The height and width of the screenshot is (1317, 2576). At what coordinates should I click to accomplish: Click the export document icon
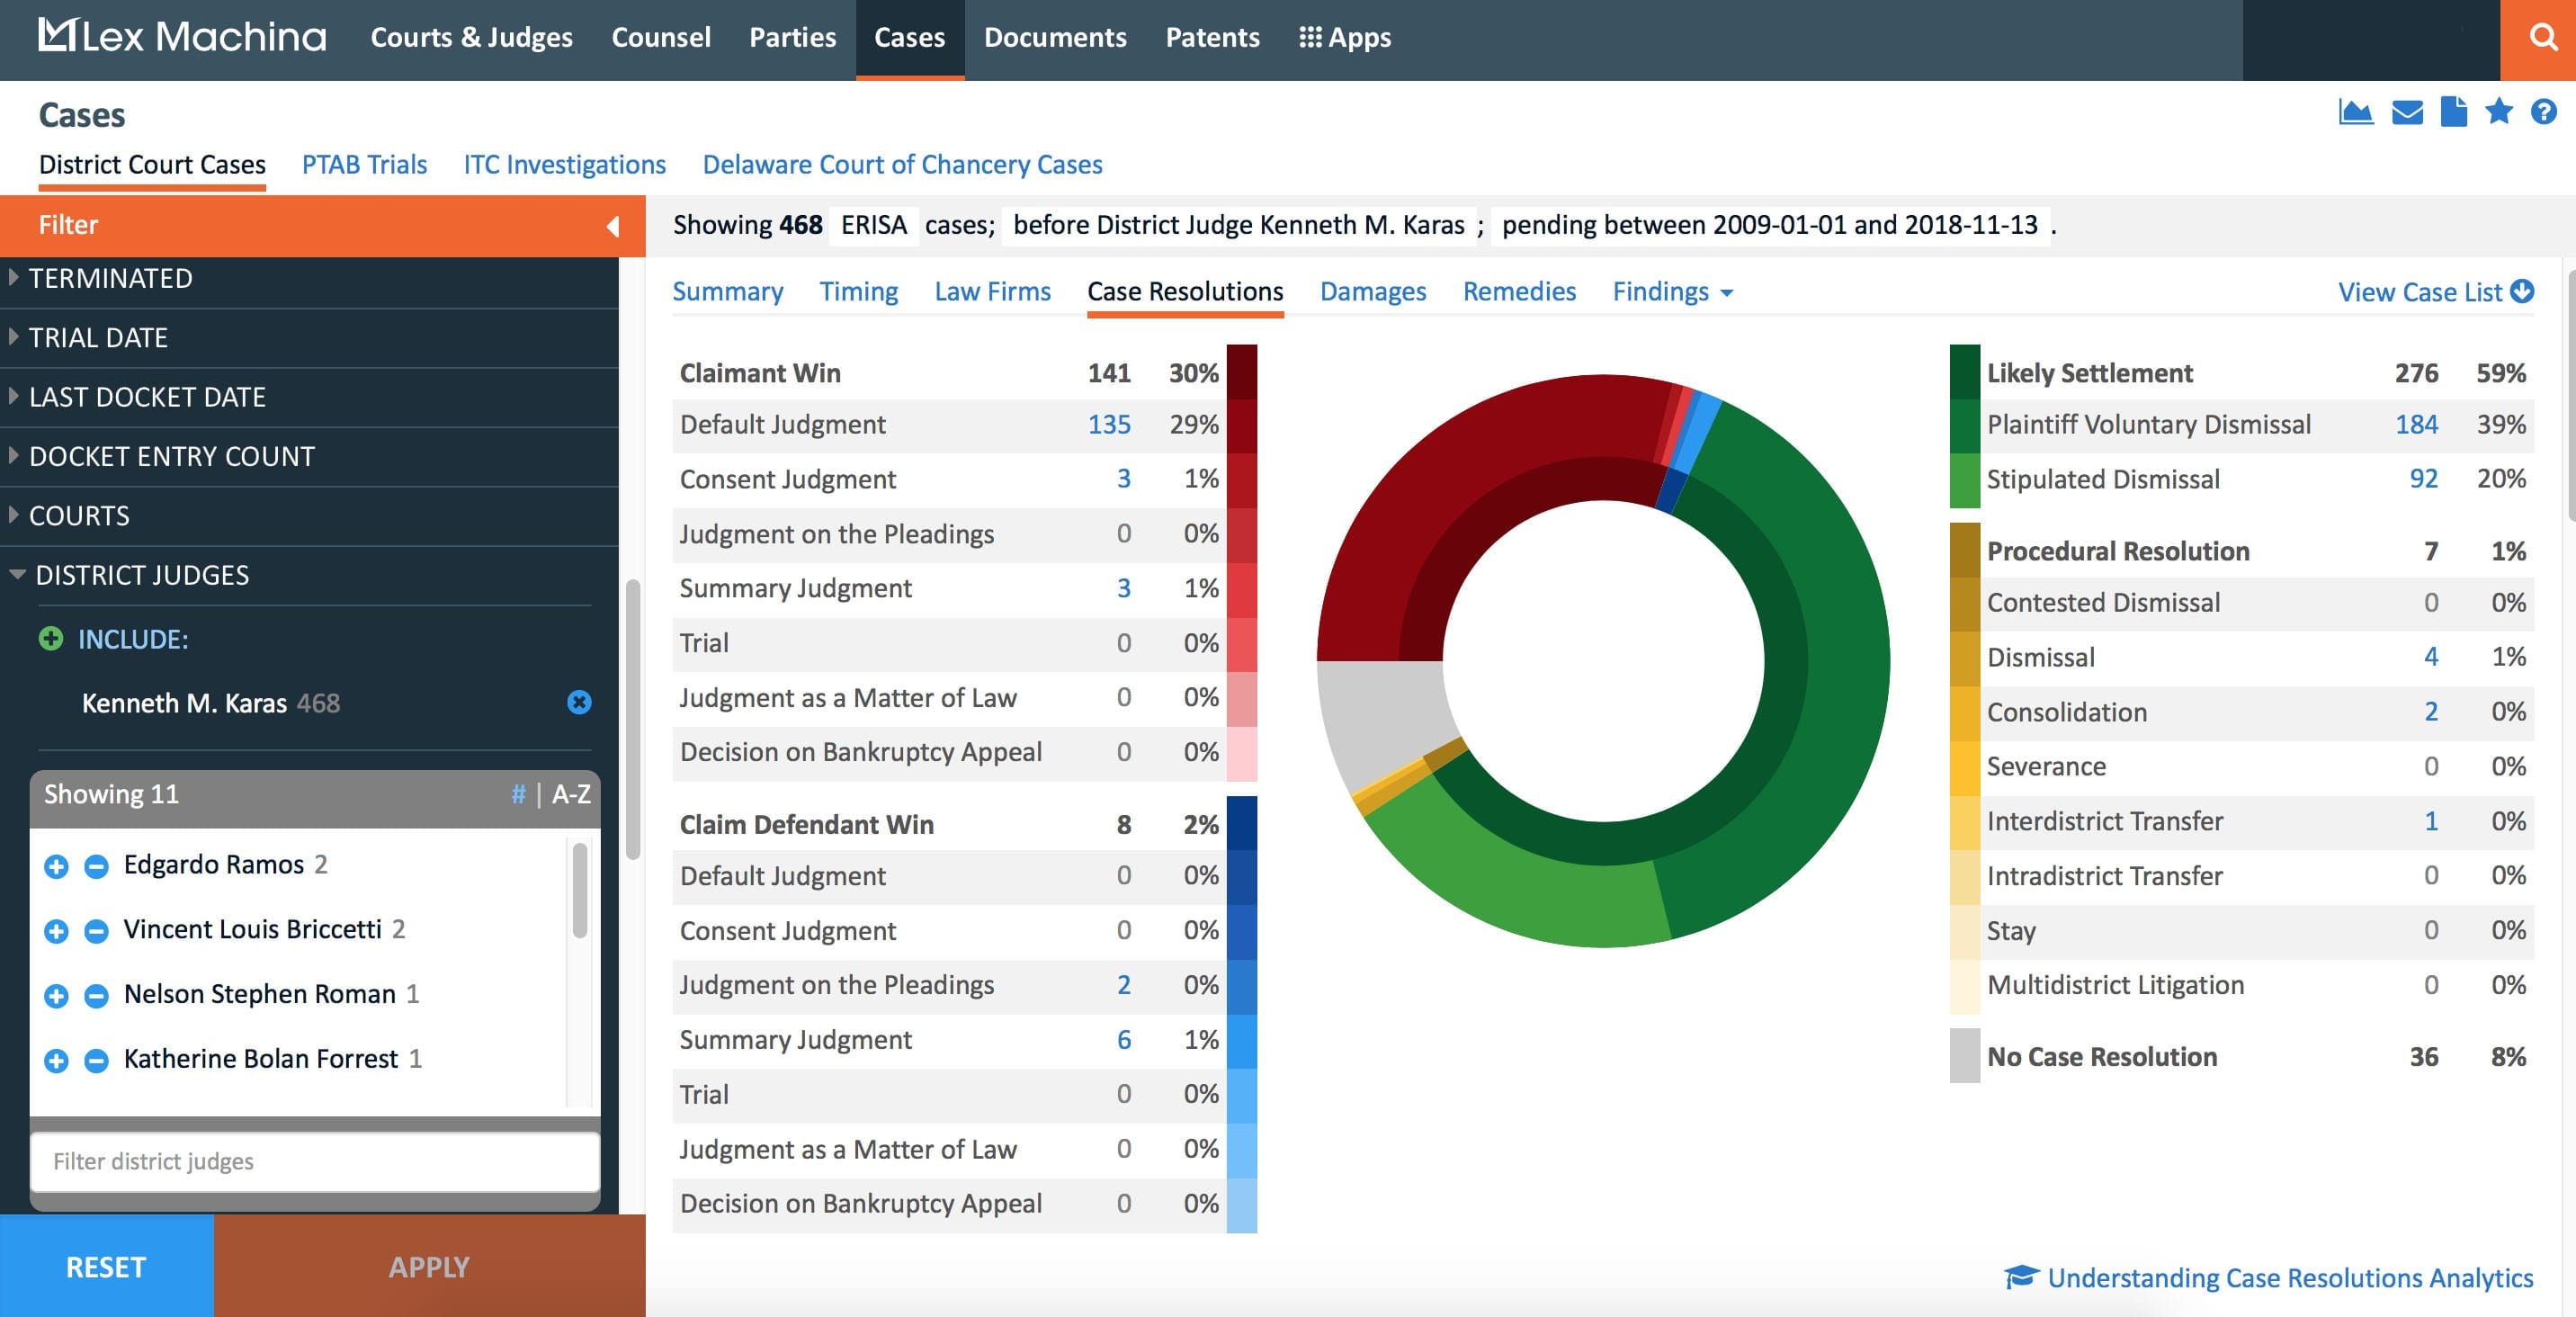tap(2453, 112)
